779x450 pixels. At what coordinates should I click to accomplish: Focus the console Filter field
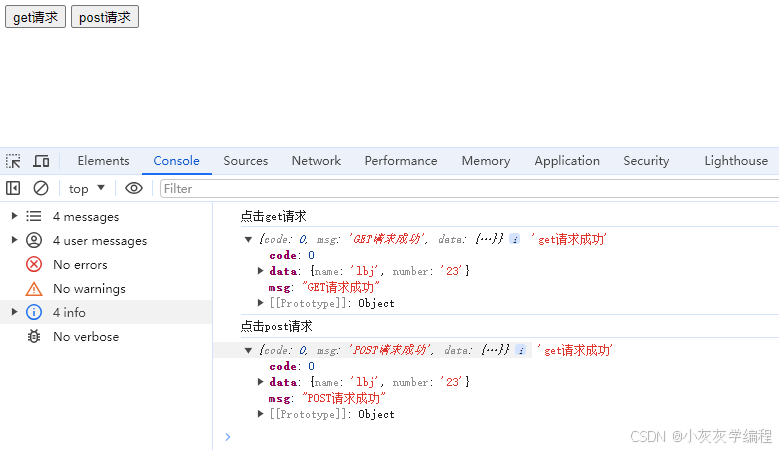click(x=469, y=189)
